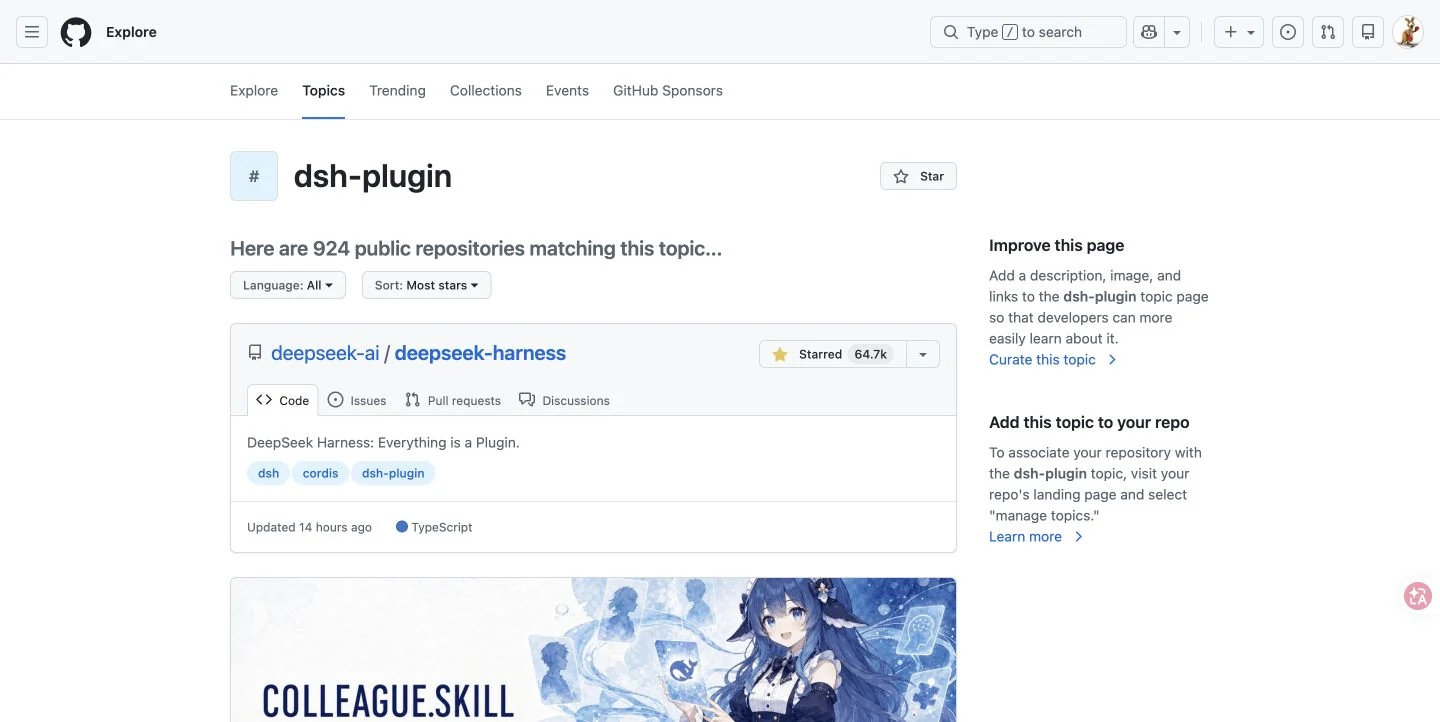Select the Topics tab
Viewport: 1440px width, 722px height.
click(324, 90)
